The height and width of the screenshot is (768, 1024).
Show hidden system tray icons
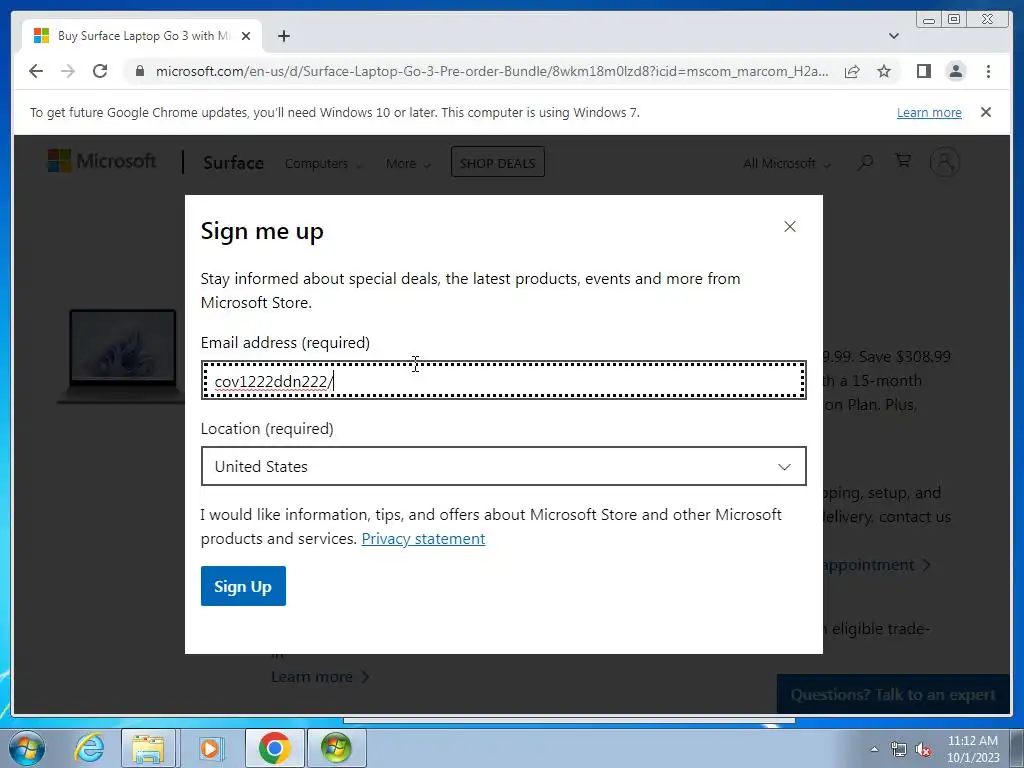pyautogui.click(x=874, y=749)
